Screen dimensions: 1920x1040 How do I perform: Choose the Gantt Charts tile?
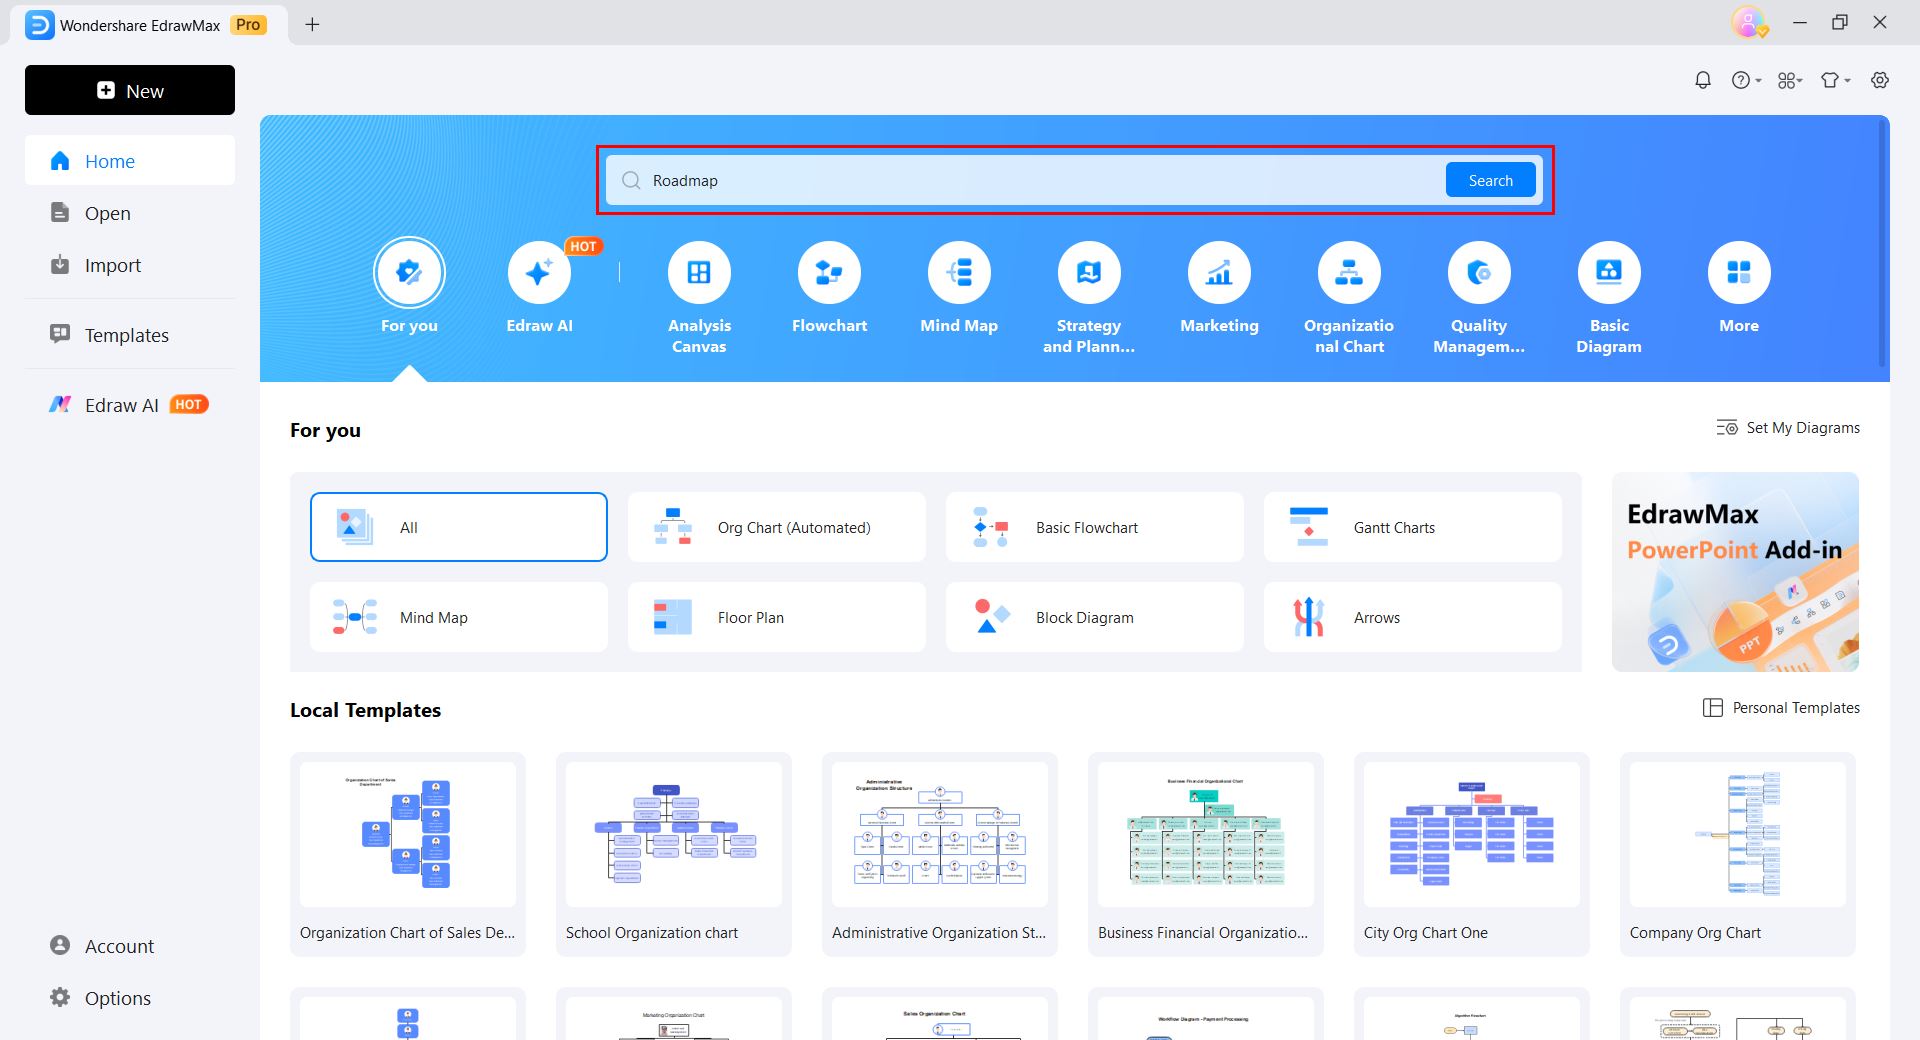(x=1413, y=527)
